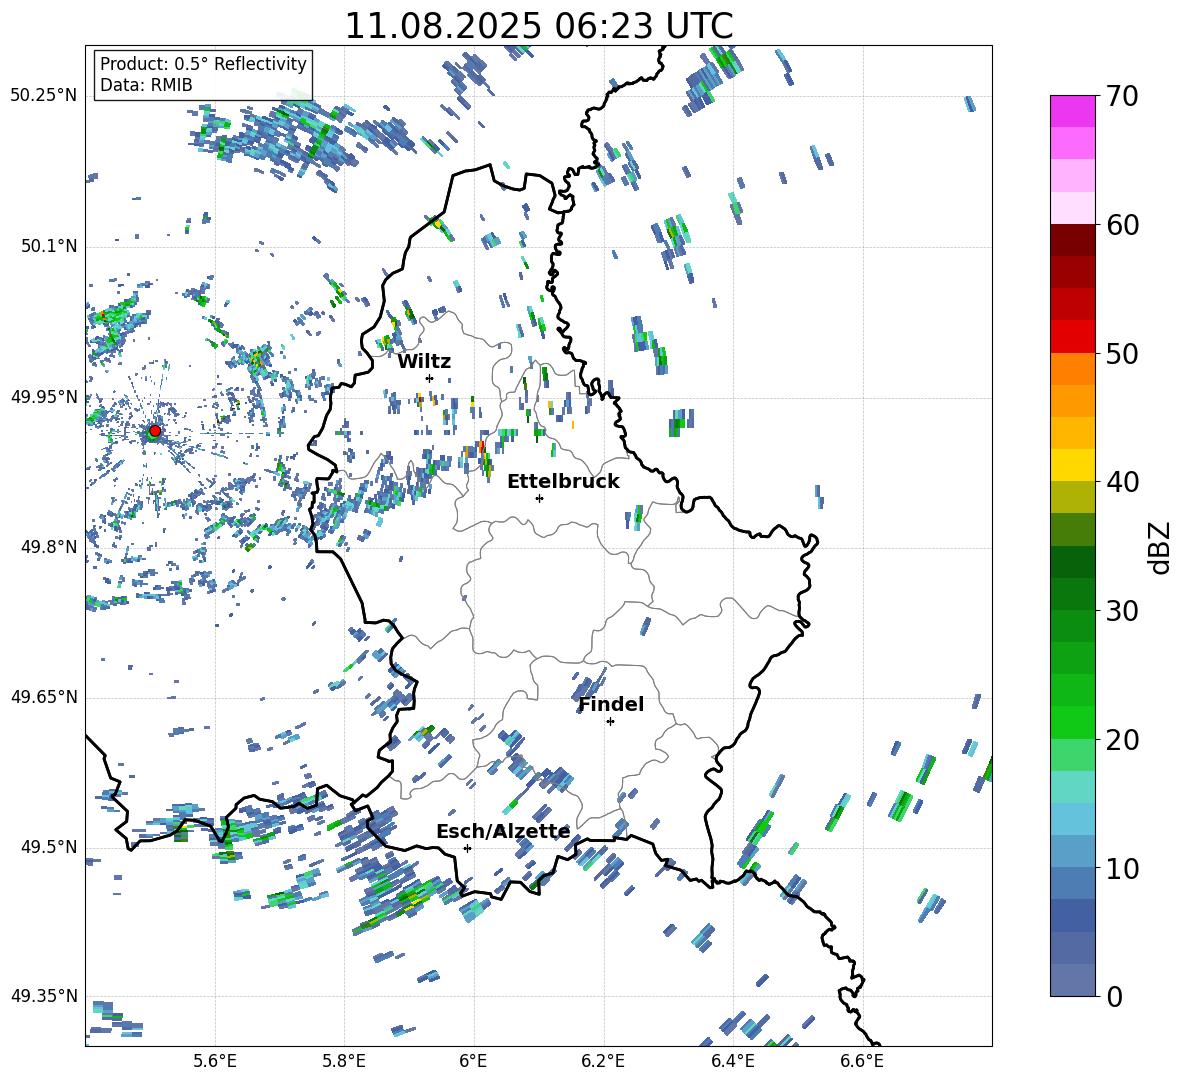Viewport: 1184px width, 1081px height.
Task: Click the Ettelbruck station cross marker
Action: (539, 498)
